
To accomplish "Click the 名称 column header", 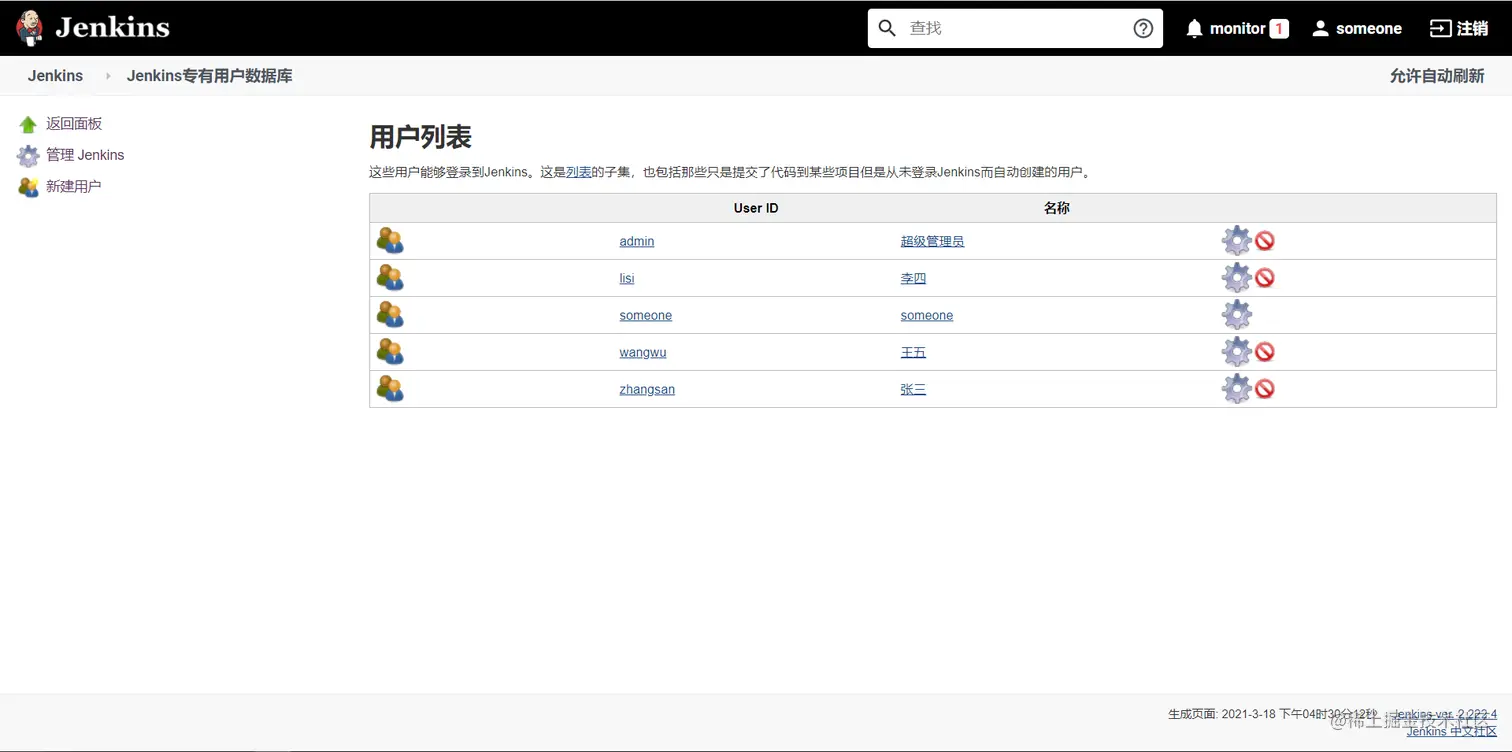I will [1057, 208].
